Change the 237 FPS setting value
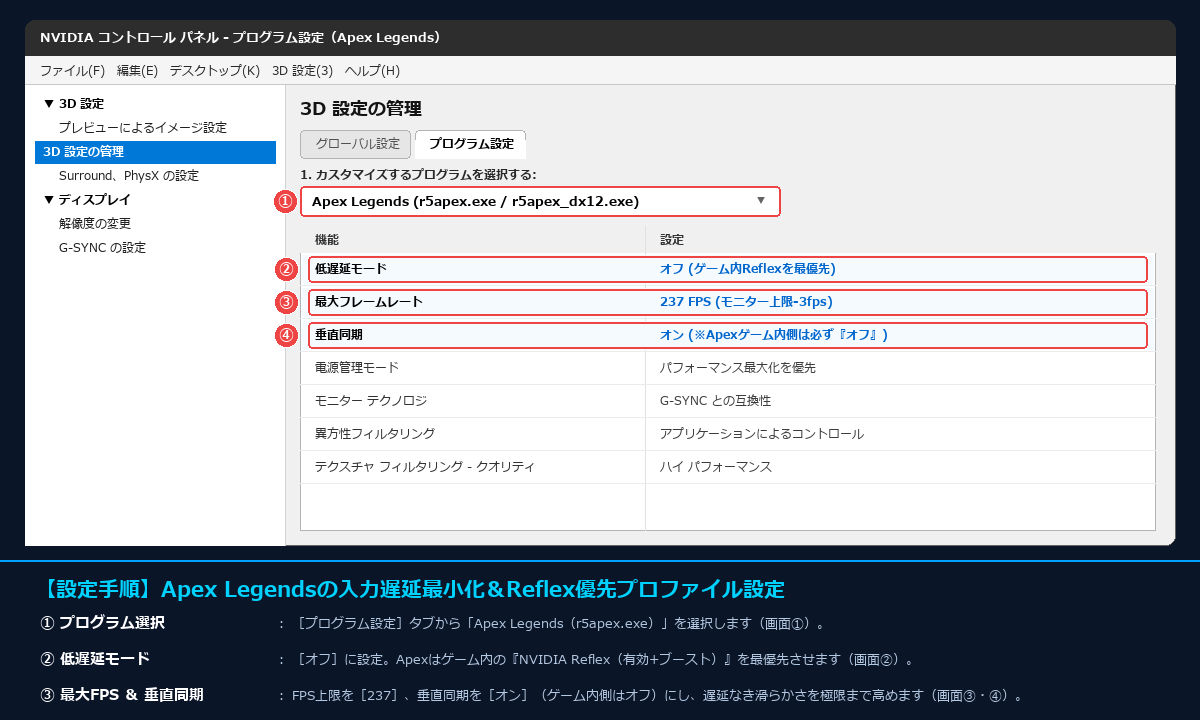Viewport: 1200px width, 720px height. (746, 302)
